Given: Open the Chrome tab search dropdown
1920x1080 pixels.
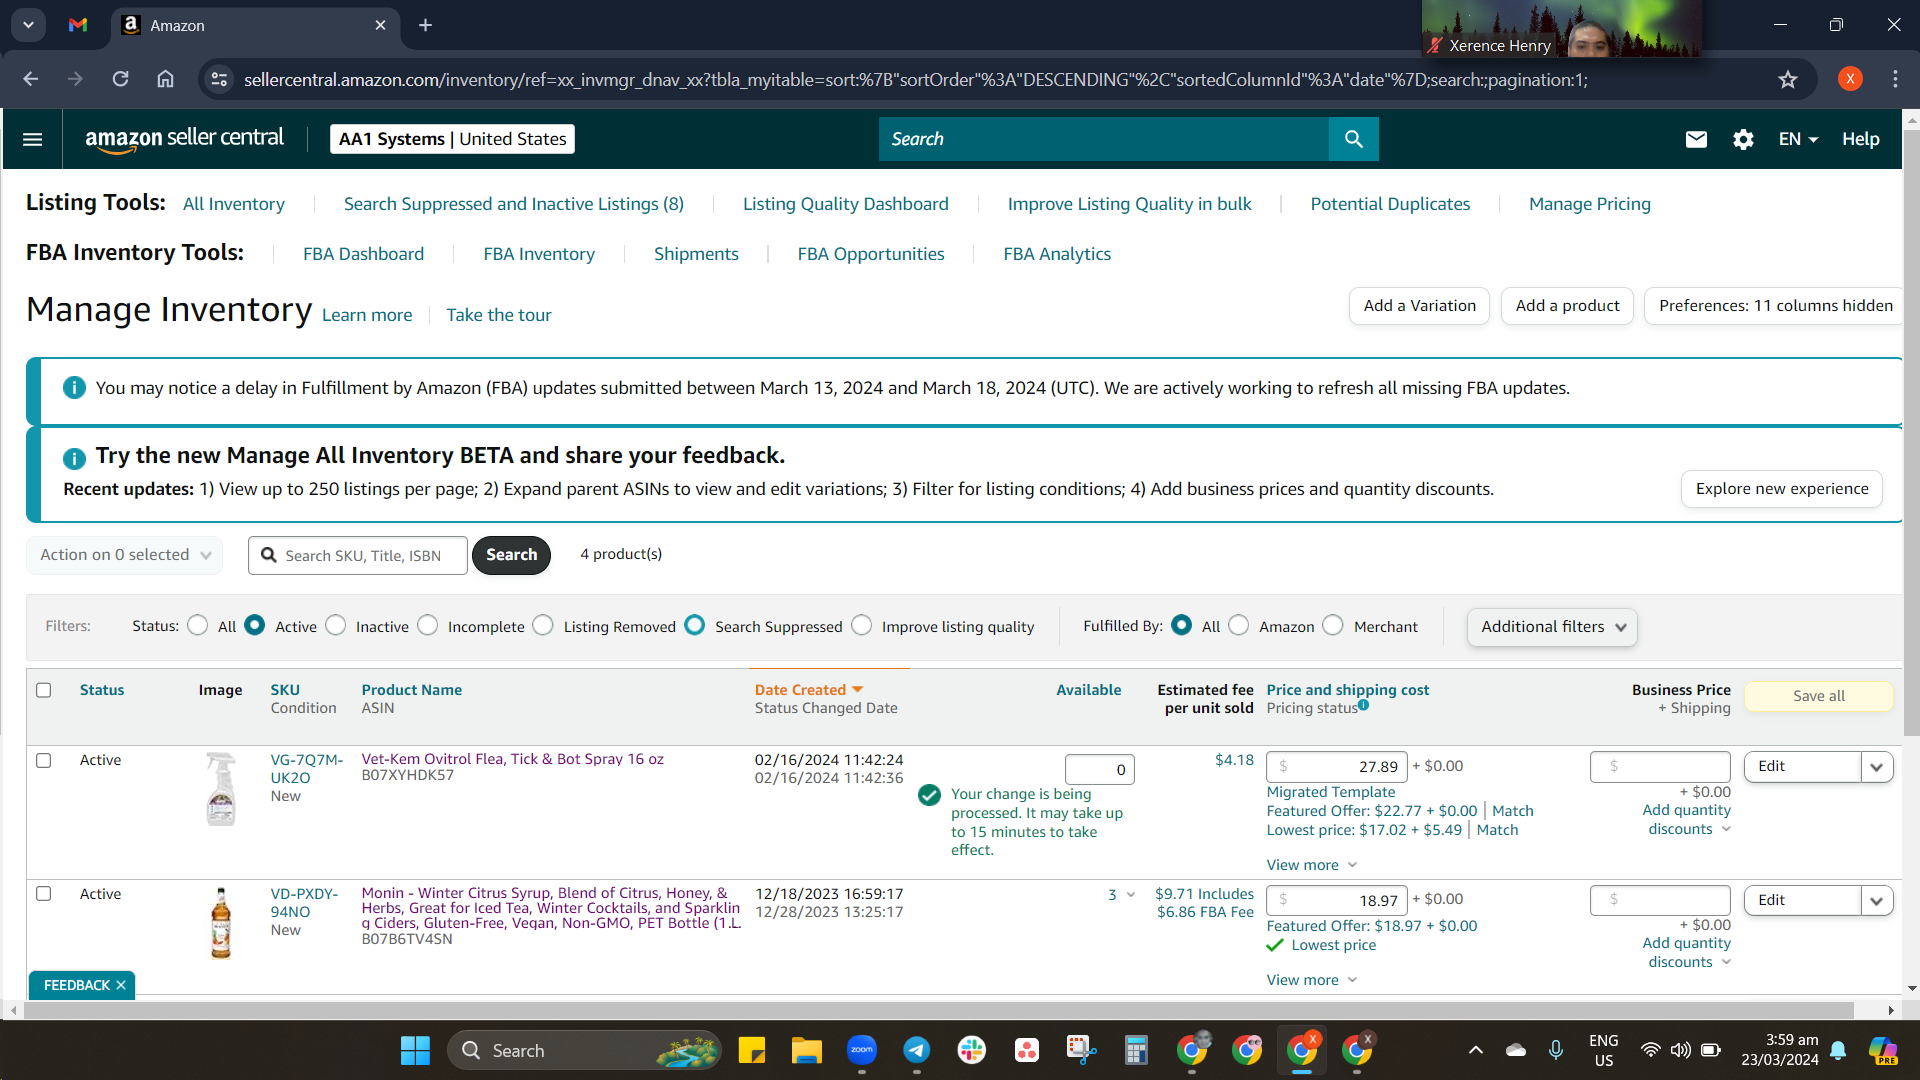Looking at the screenshot, I should 28,25.
